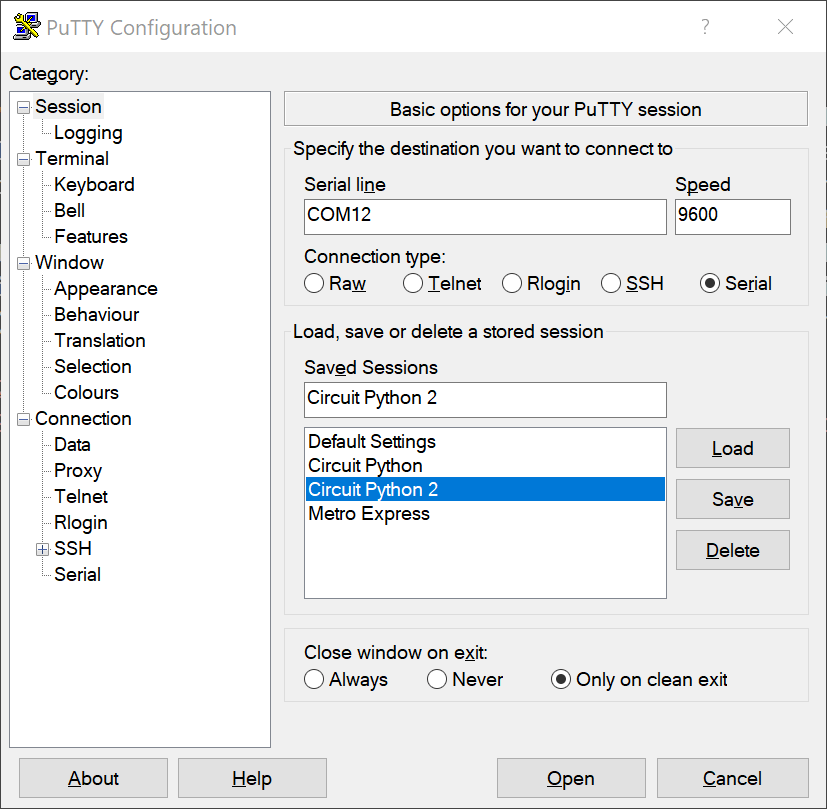Open the Telnet category in tree
Image resolution: width=827 pixels, height=809 pixels.
click(x=81, y=496)
